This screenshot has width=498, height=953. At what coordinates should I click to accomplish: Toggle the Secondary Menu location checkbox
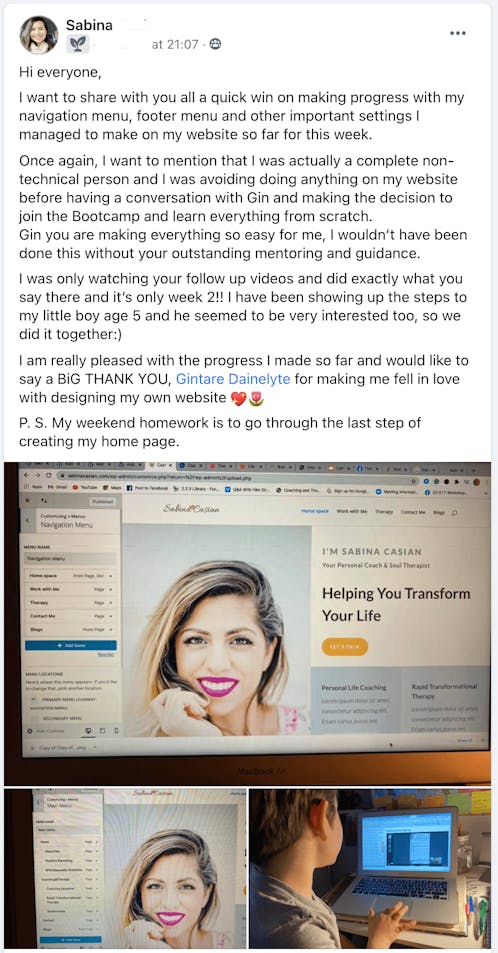click(x=34, y=718)
